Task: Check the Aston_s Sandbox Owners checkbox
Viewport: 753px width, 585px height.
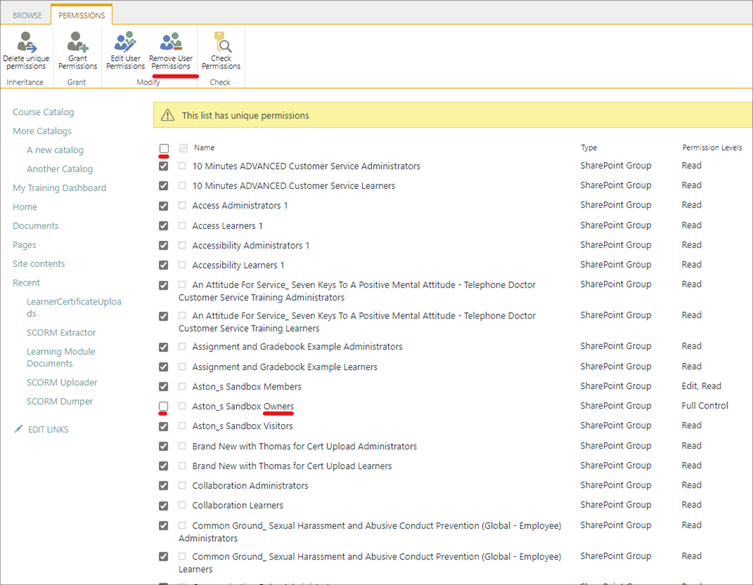Action: coord(164,406)
